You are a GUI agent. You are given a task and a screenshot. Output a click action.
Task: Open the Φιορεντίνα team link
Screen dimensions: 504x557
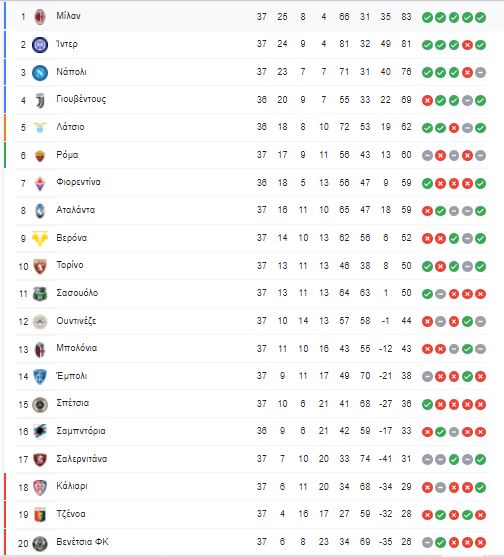78,182
